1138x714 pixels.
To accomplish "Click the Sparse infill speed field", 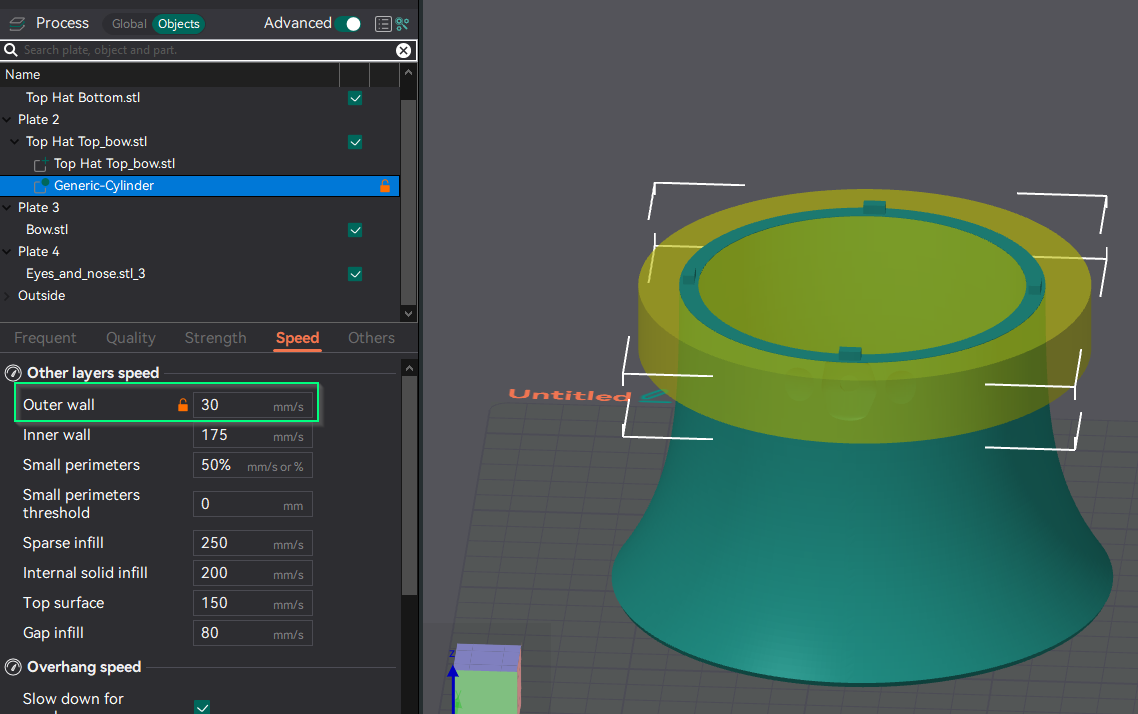I will [x=234, y=543].
